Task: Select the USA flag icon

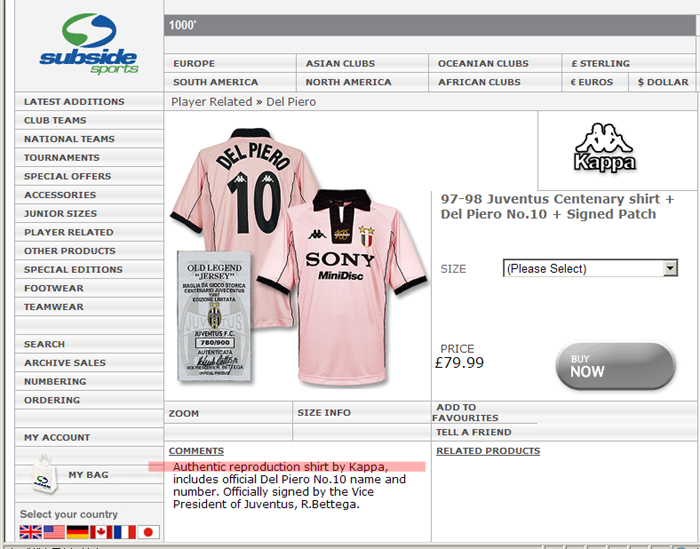Action: (x=54, y=532)
